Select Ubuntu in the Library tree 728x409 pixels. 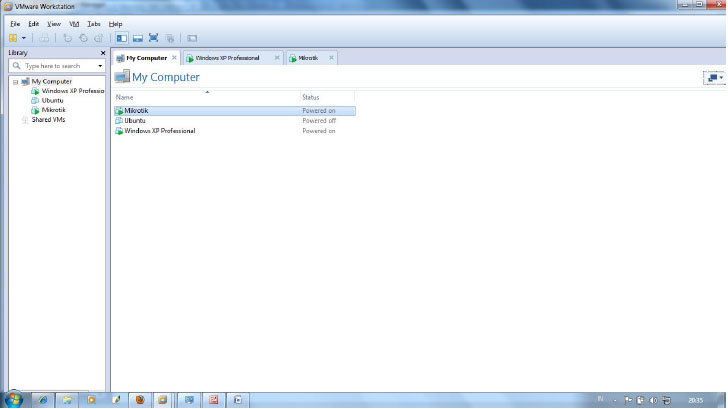point(52,100)
